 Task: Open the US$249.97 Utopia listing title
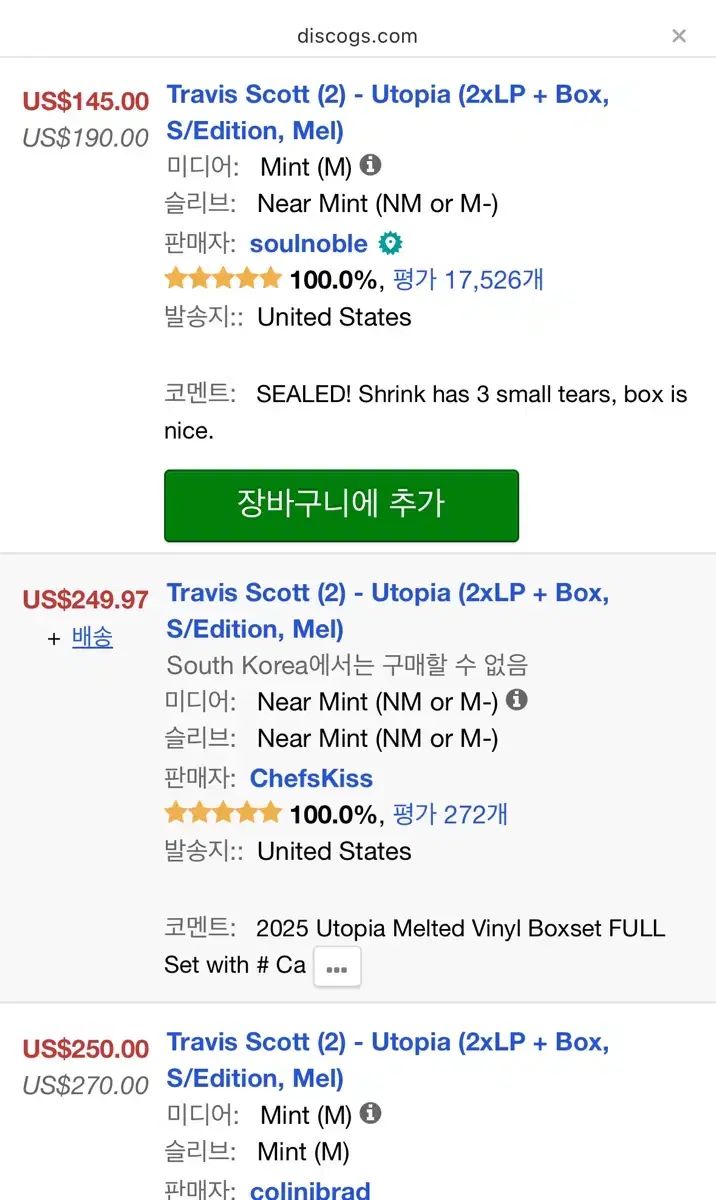pyautogui.click(x=387, y=610)
